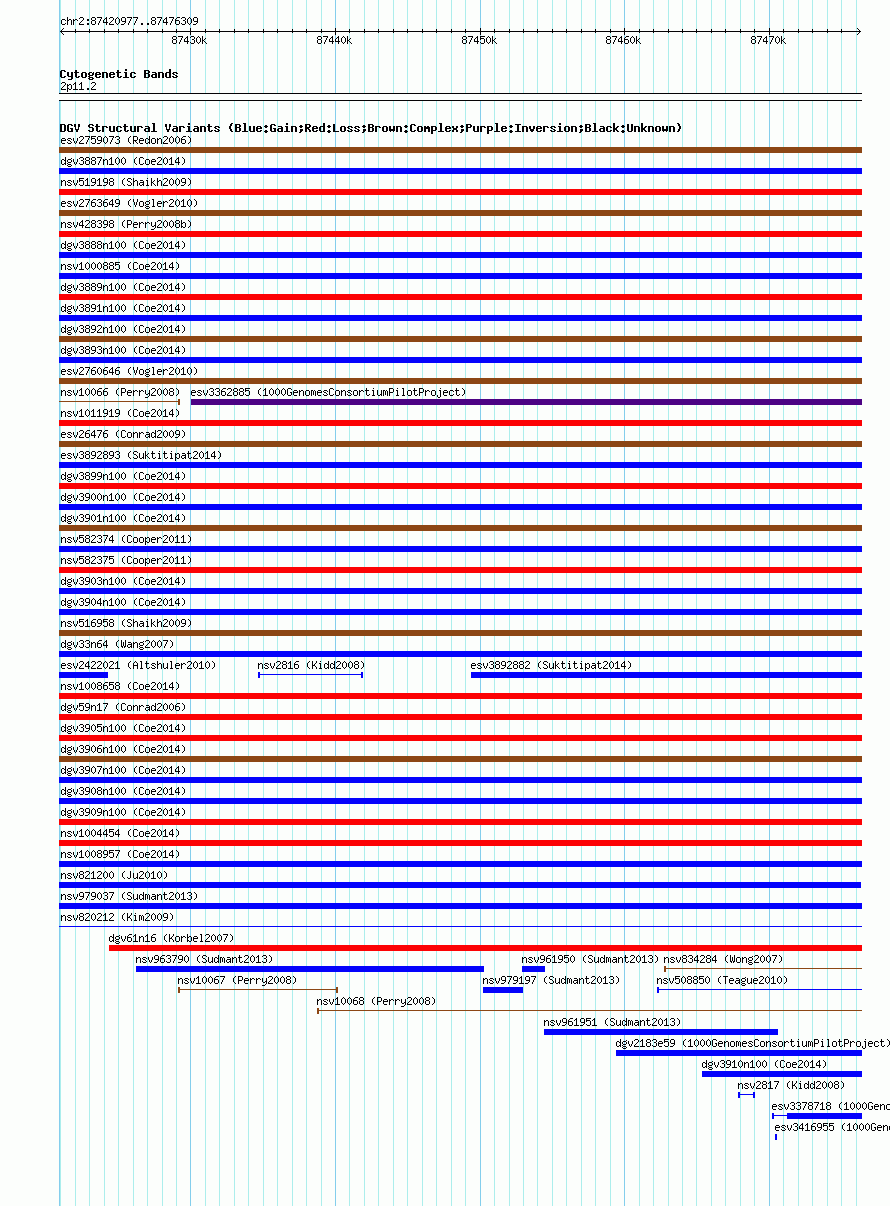Screen dimensions: 890x1206
Task: Click nsv1008957 (Coe2014) label
Action: 120,854
